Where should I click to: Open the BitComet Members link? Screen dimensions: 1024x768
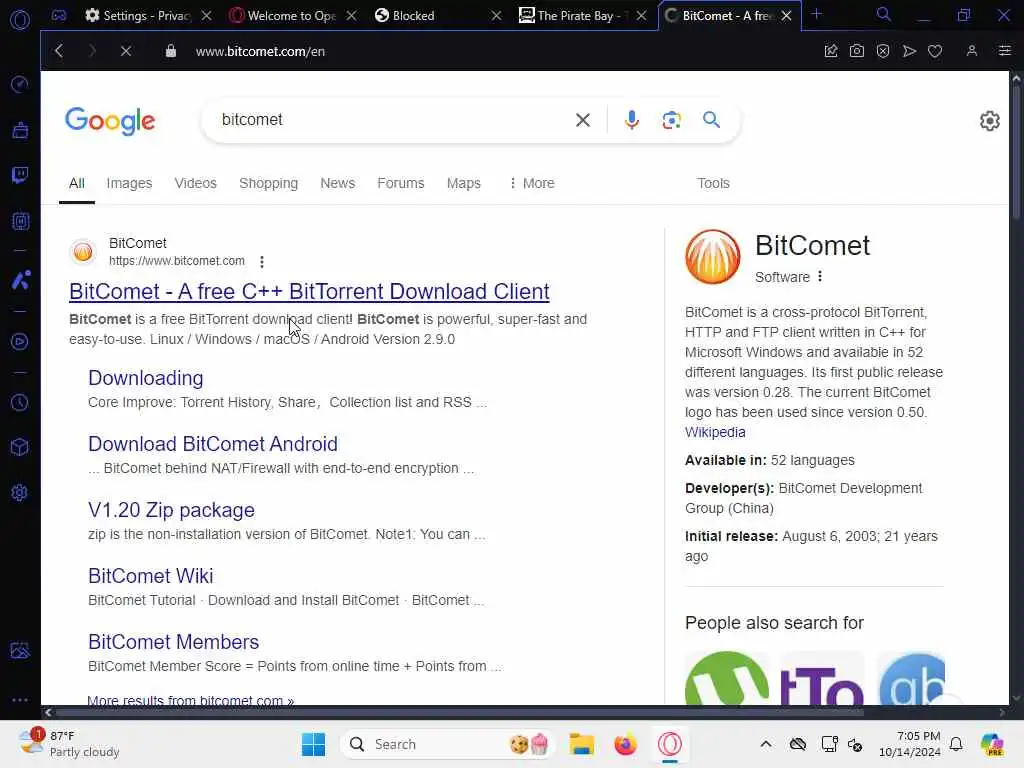click(x=174, y=642)
